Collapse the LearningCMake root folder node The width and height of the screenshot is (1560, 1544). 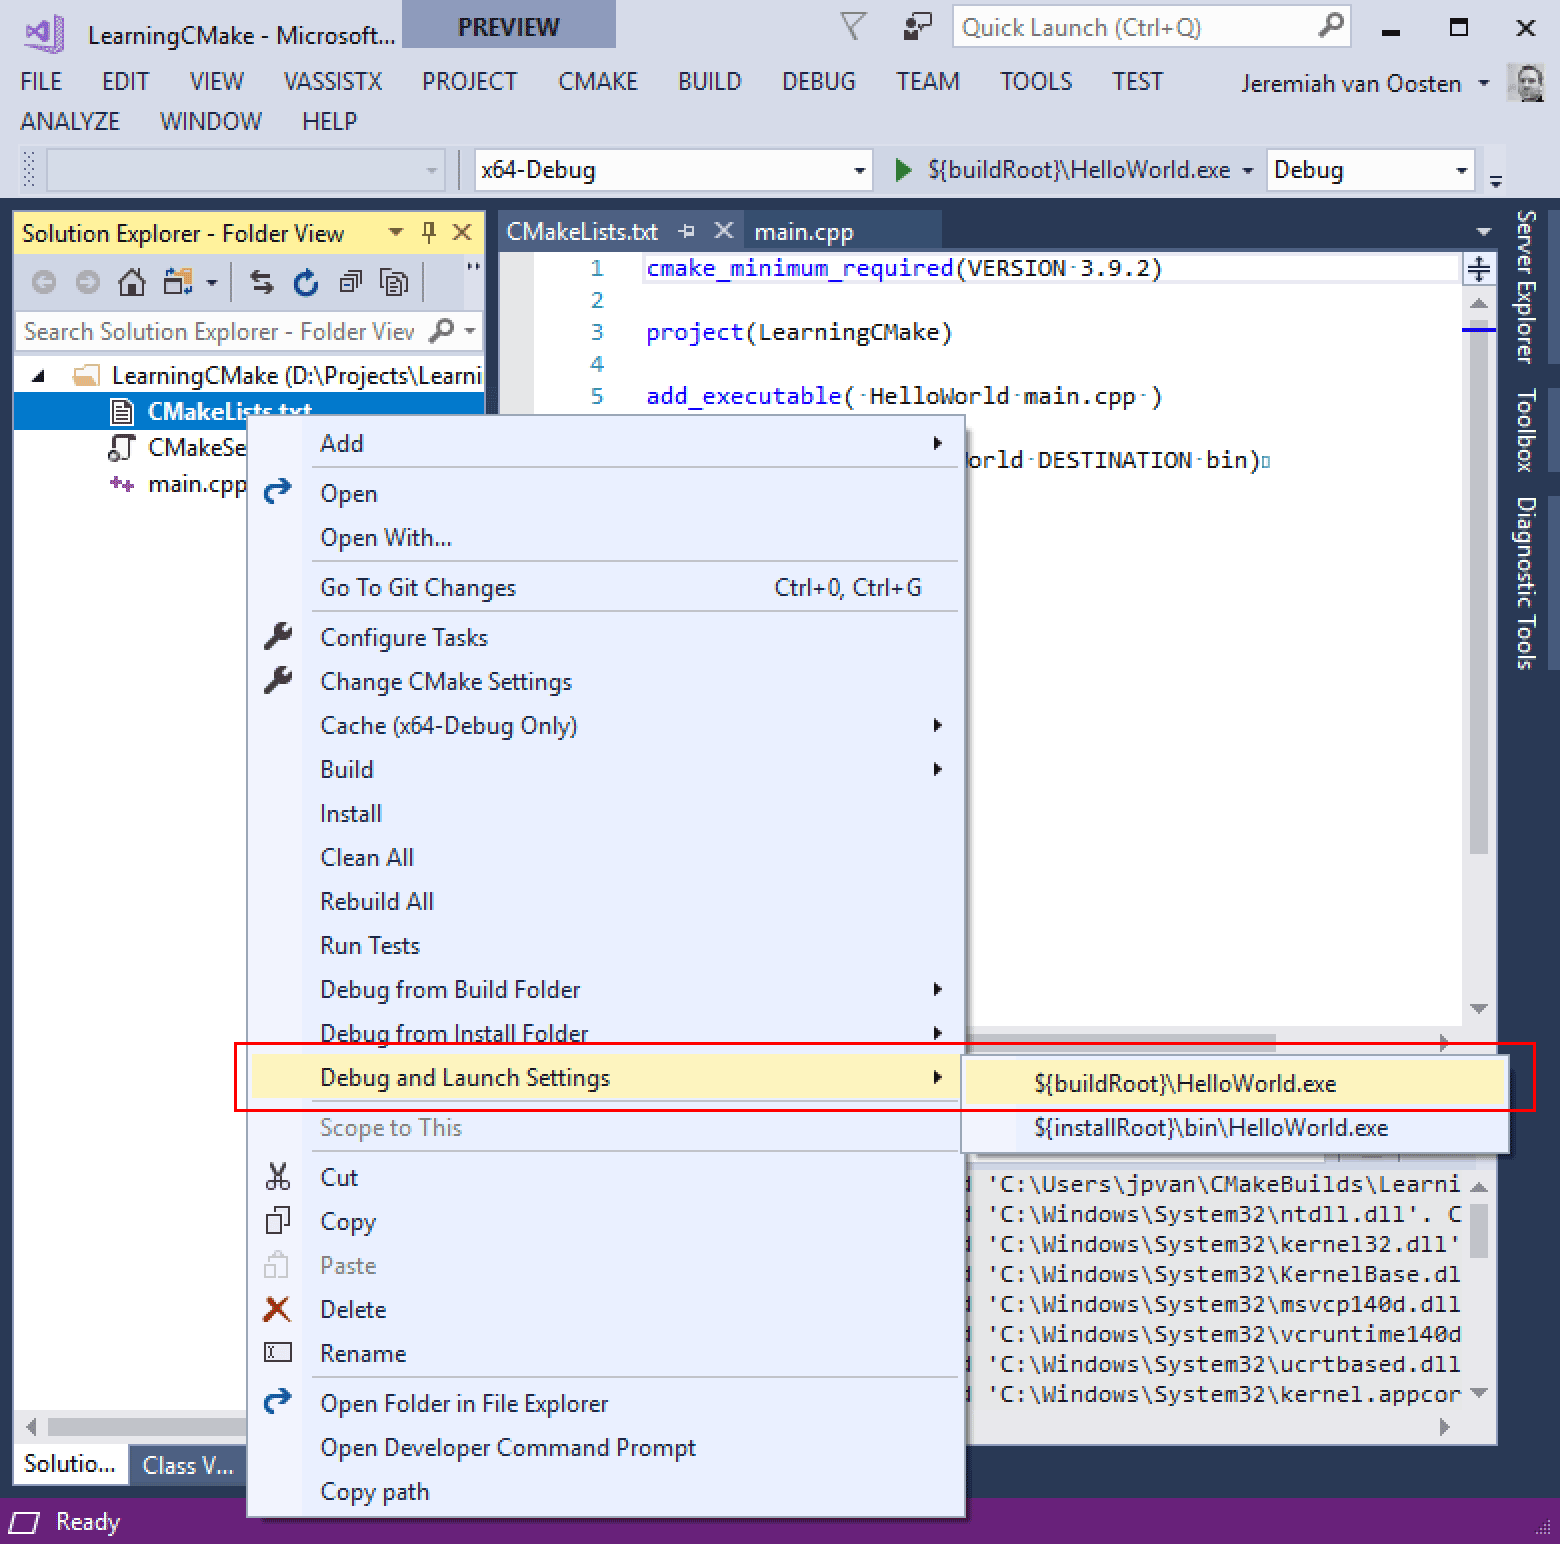point(39,376)
